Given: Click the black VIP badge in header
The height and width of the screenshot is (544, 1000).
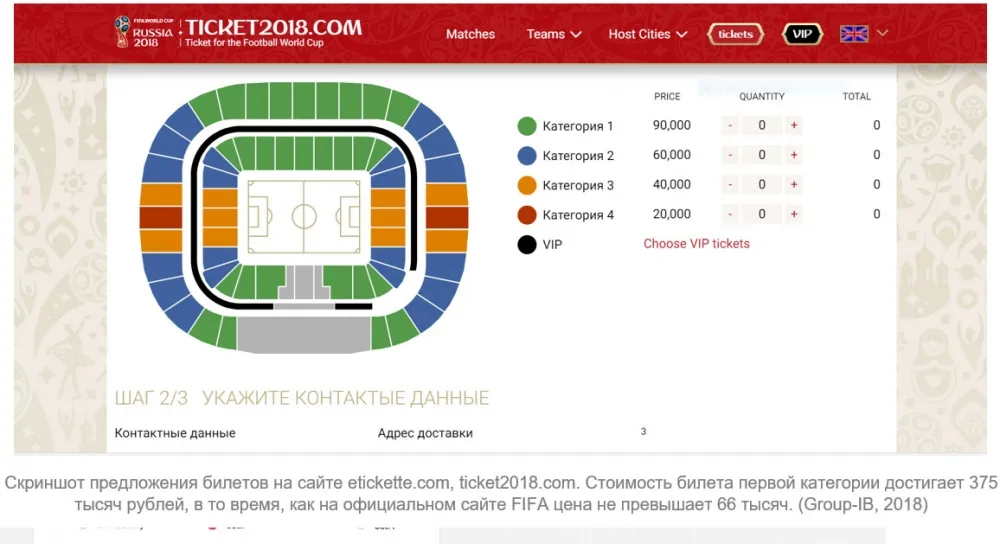Looking at the screenshot, I should (802, 34).
